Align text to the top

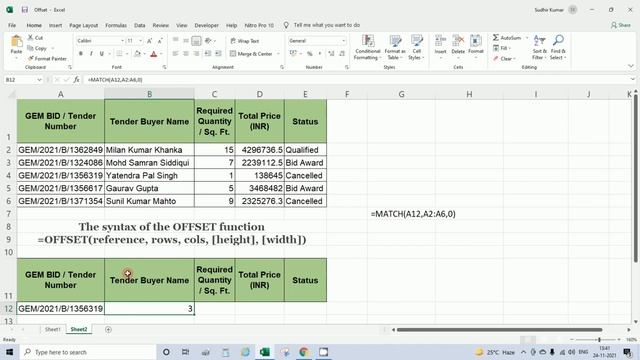pyautogui.click(x=176, y=40)
